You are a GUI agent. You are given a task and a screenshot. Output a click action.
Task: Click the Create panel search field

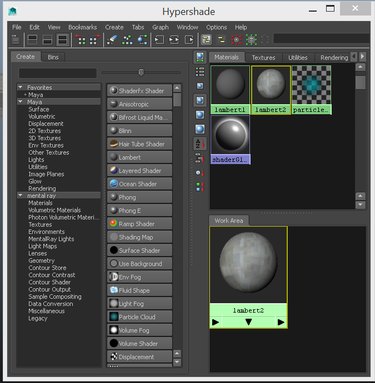tap(58, 73)
